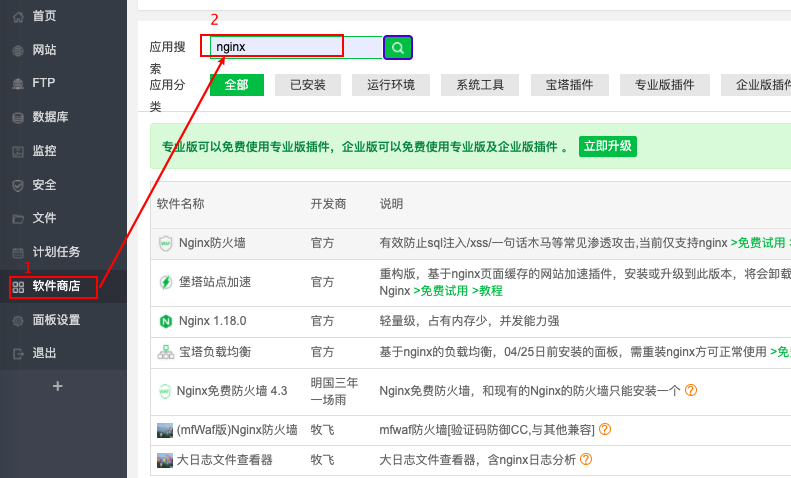This screenshot has height=478, width=791.
Task: Click the monitor icon beside 监控
Action: pos(18,151)
